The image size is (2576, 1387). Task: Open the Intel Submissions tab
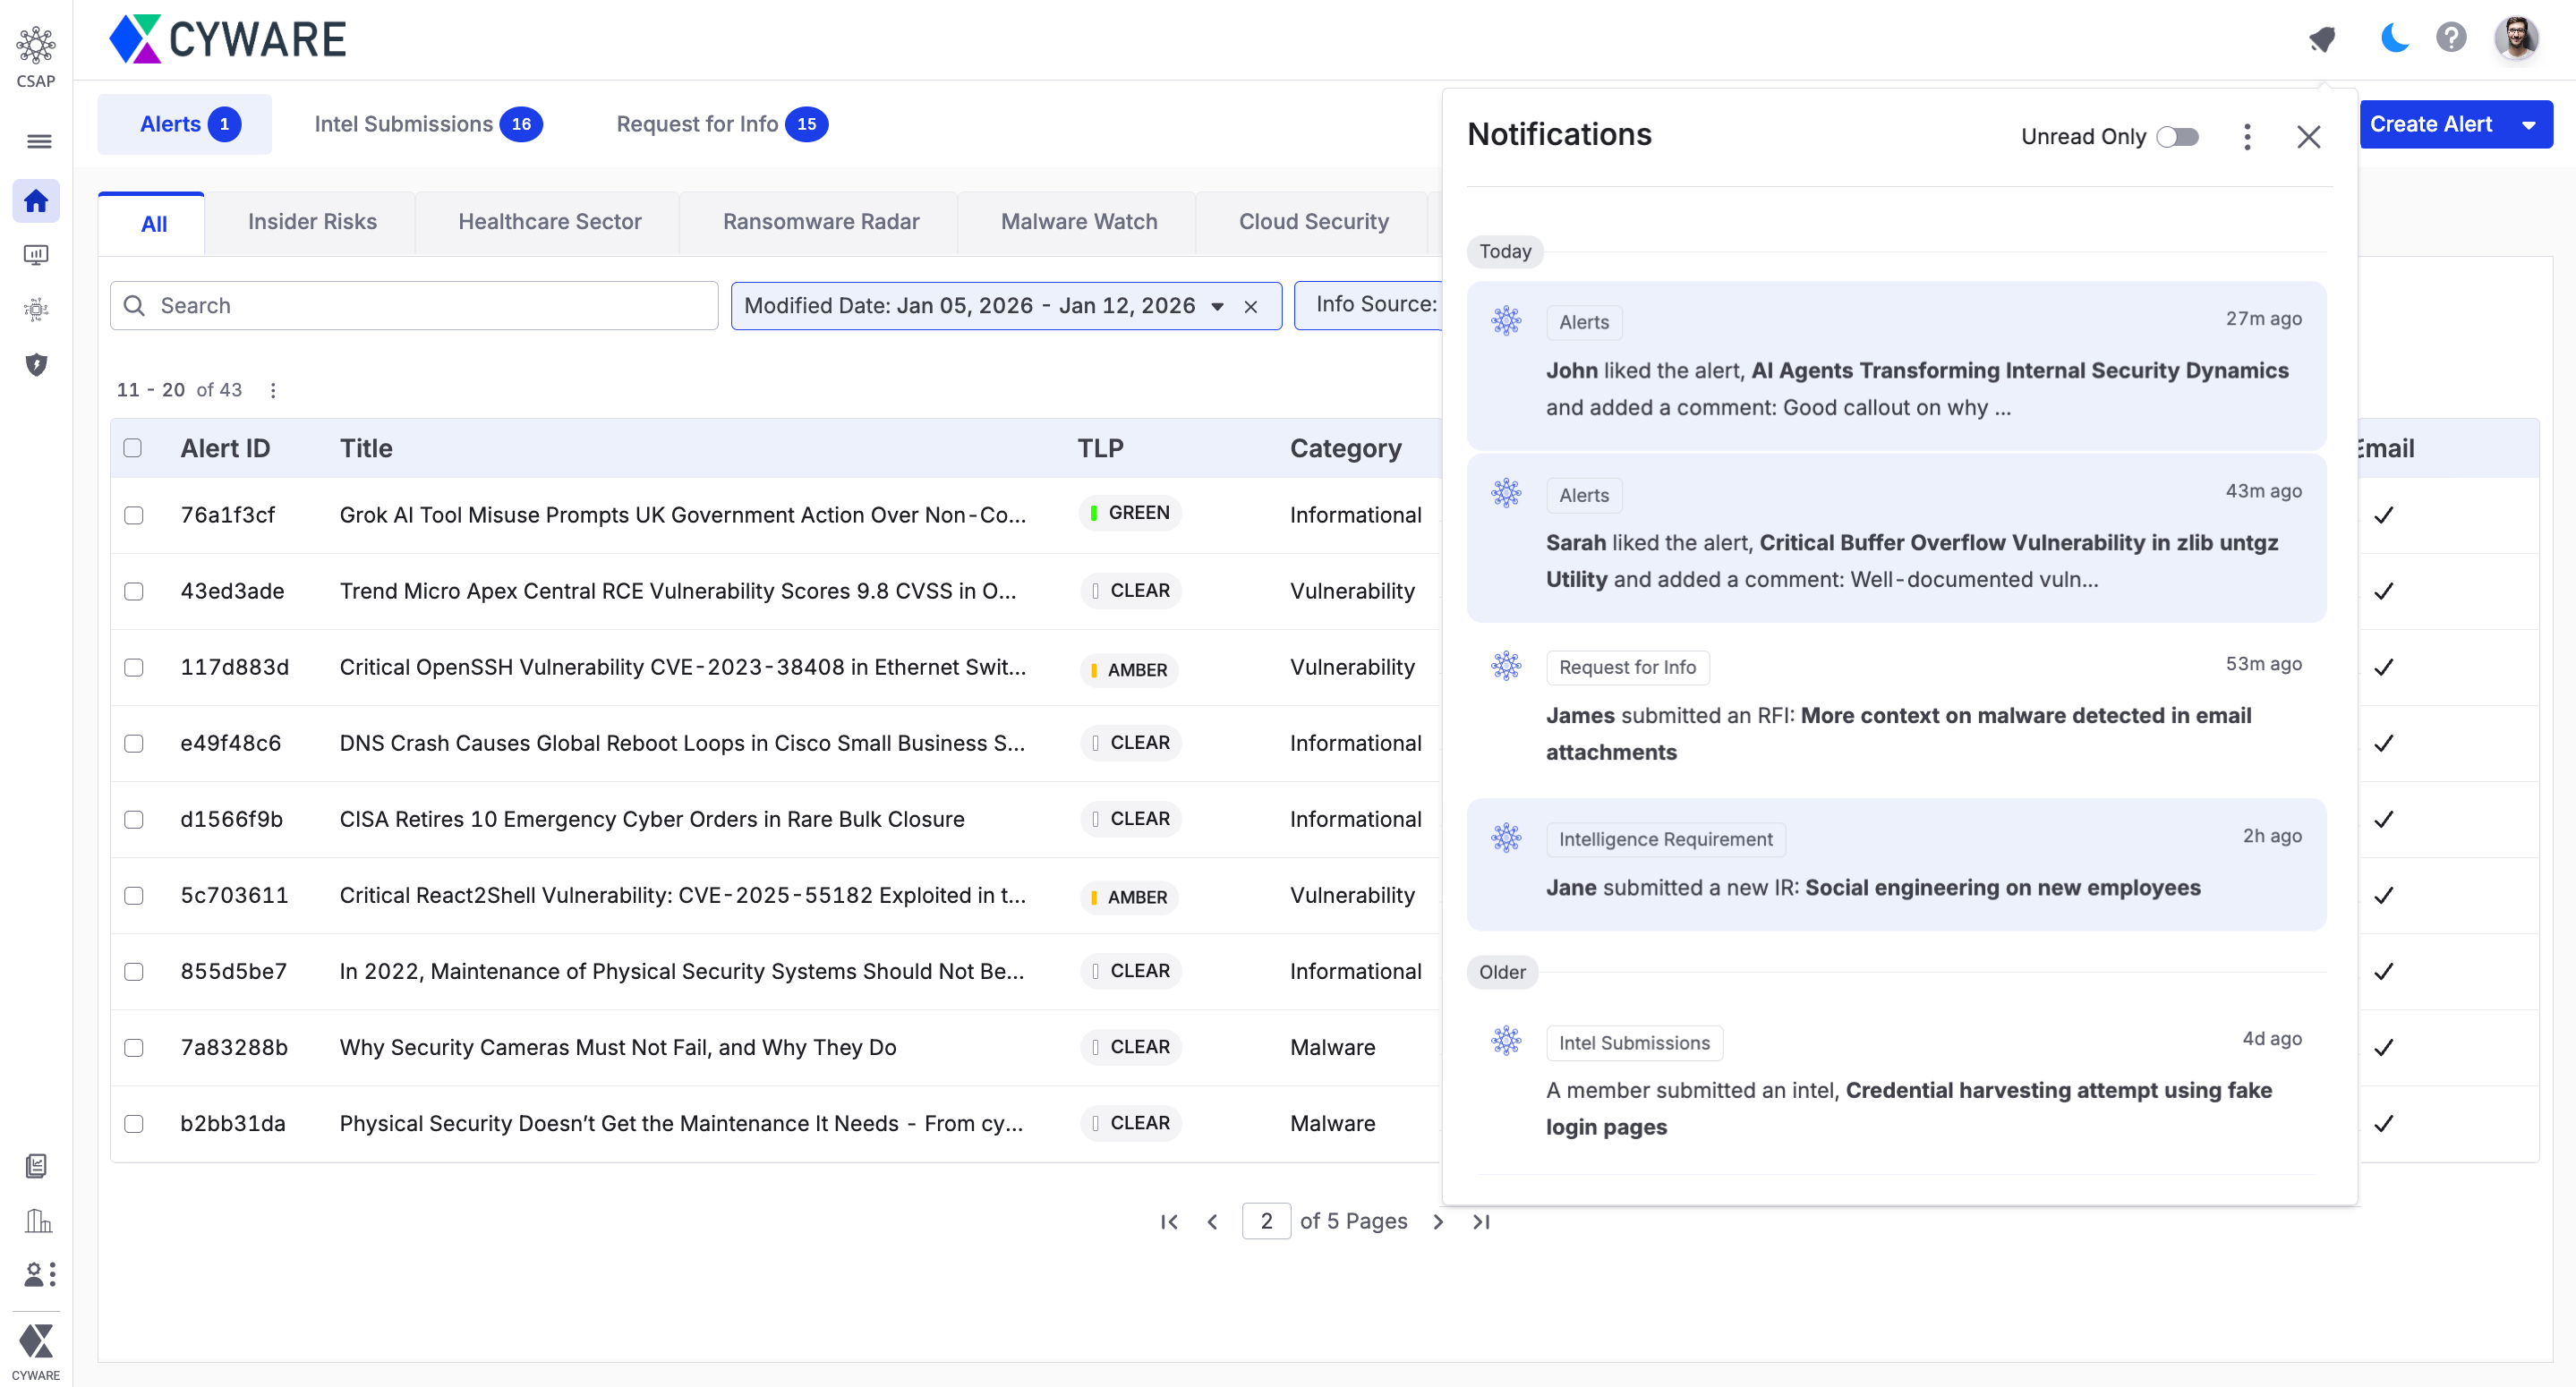coord(404,124)
